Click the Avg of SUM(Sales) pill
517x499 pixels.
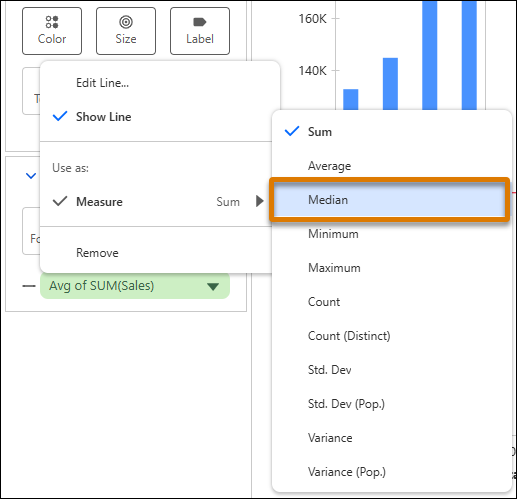(135, 286)
